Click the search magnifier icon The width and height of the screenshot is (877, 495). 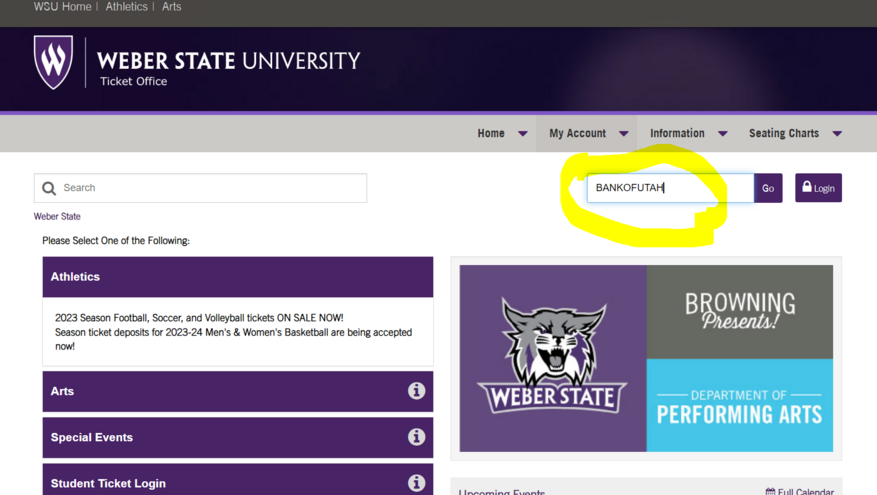click(49, 188)
